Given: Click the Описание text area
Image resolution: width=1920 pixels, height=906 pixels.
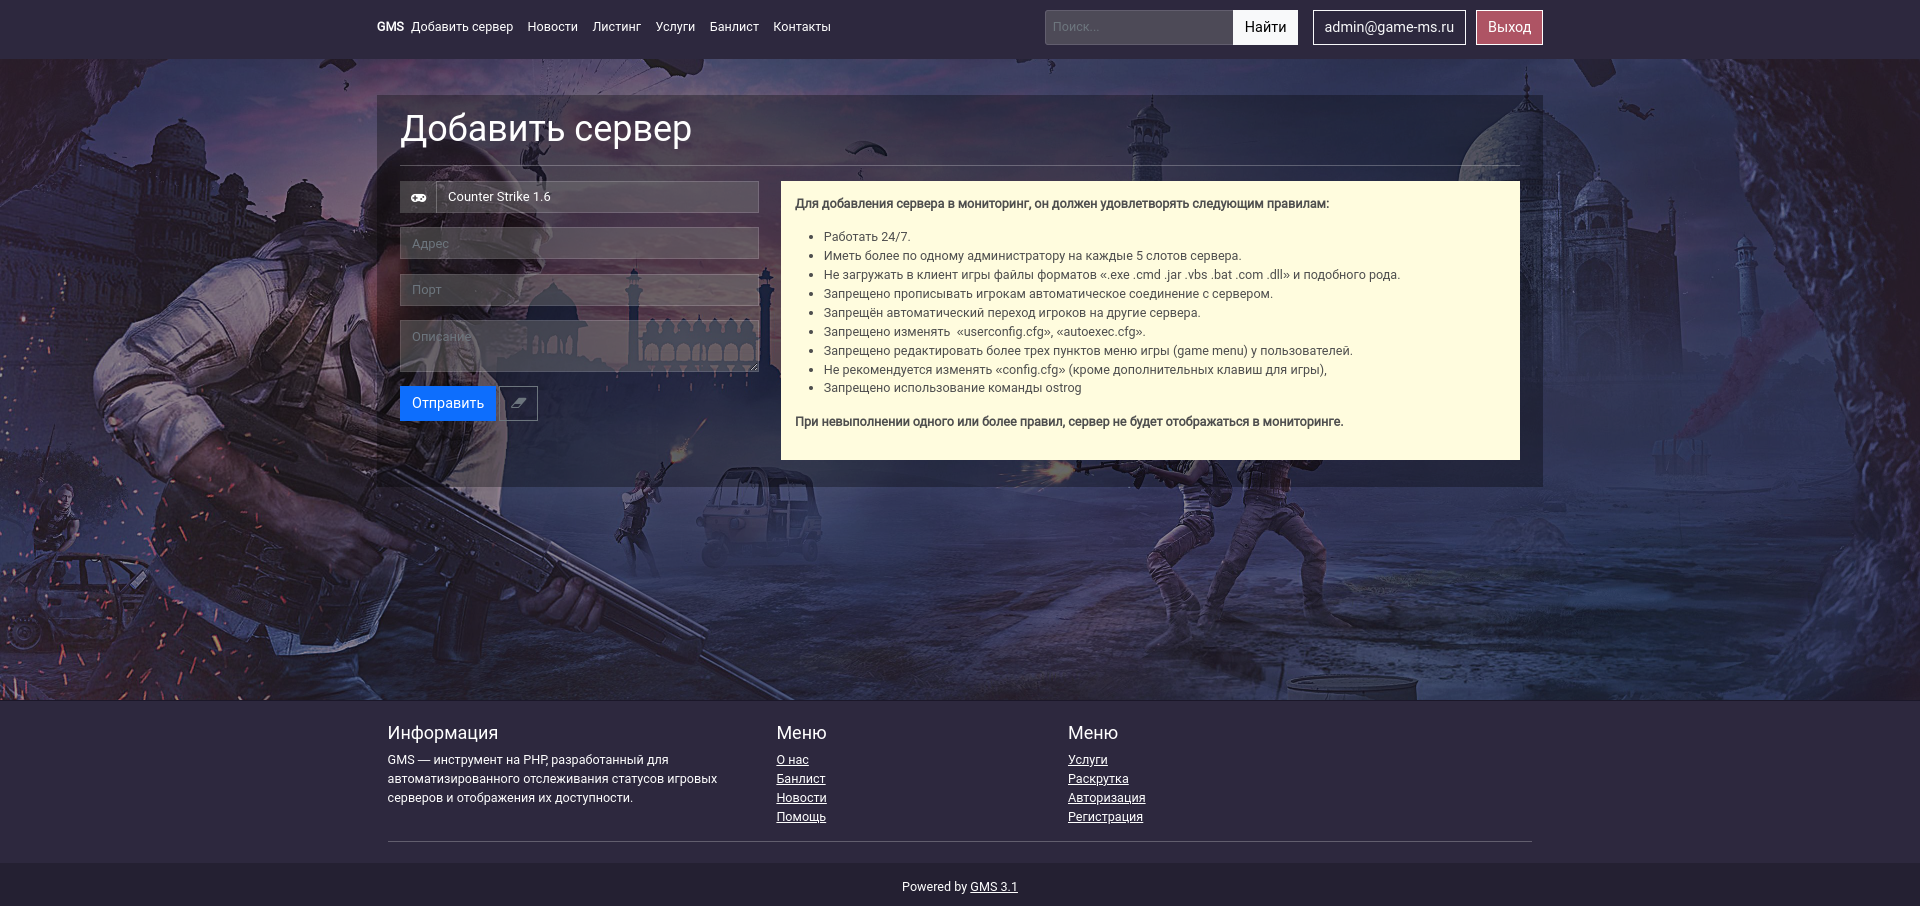Looking at the screenshot, I should point(579,346).
